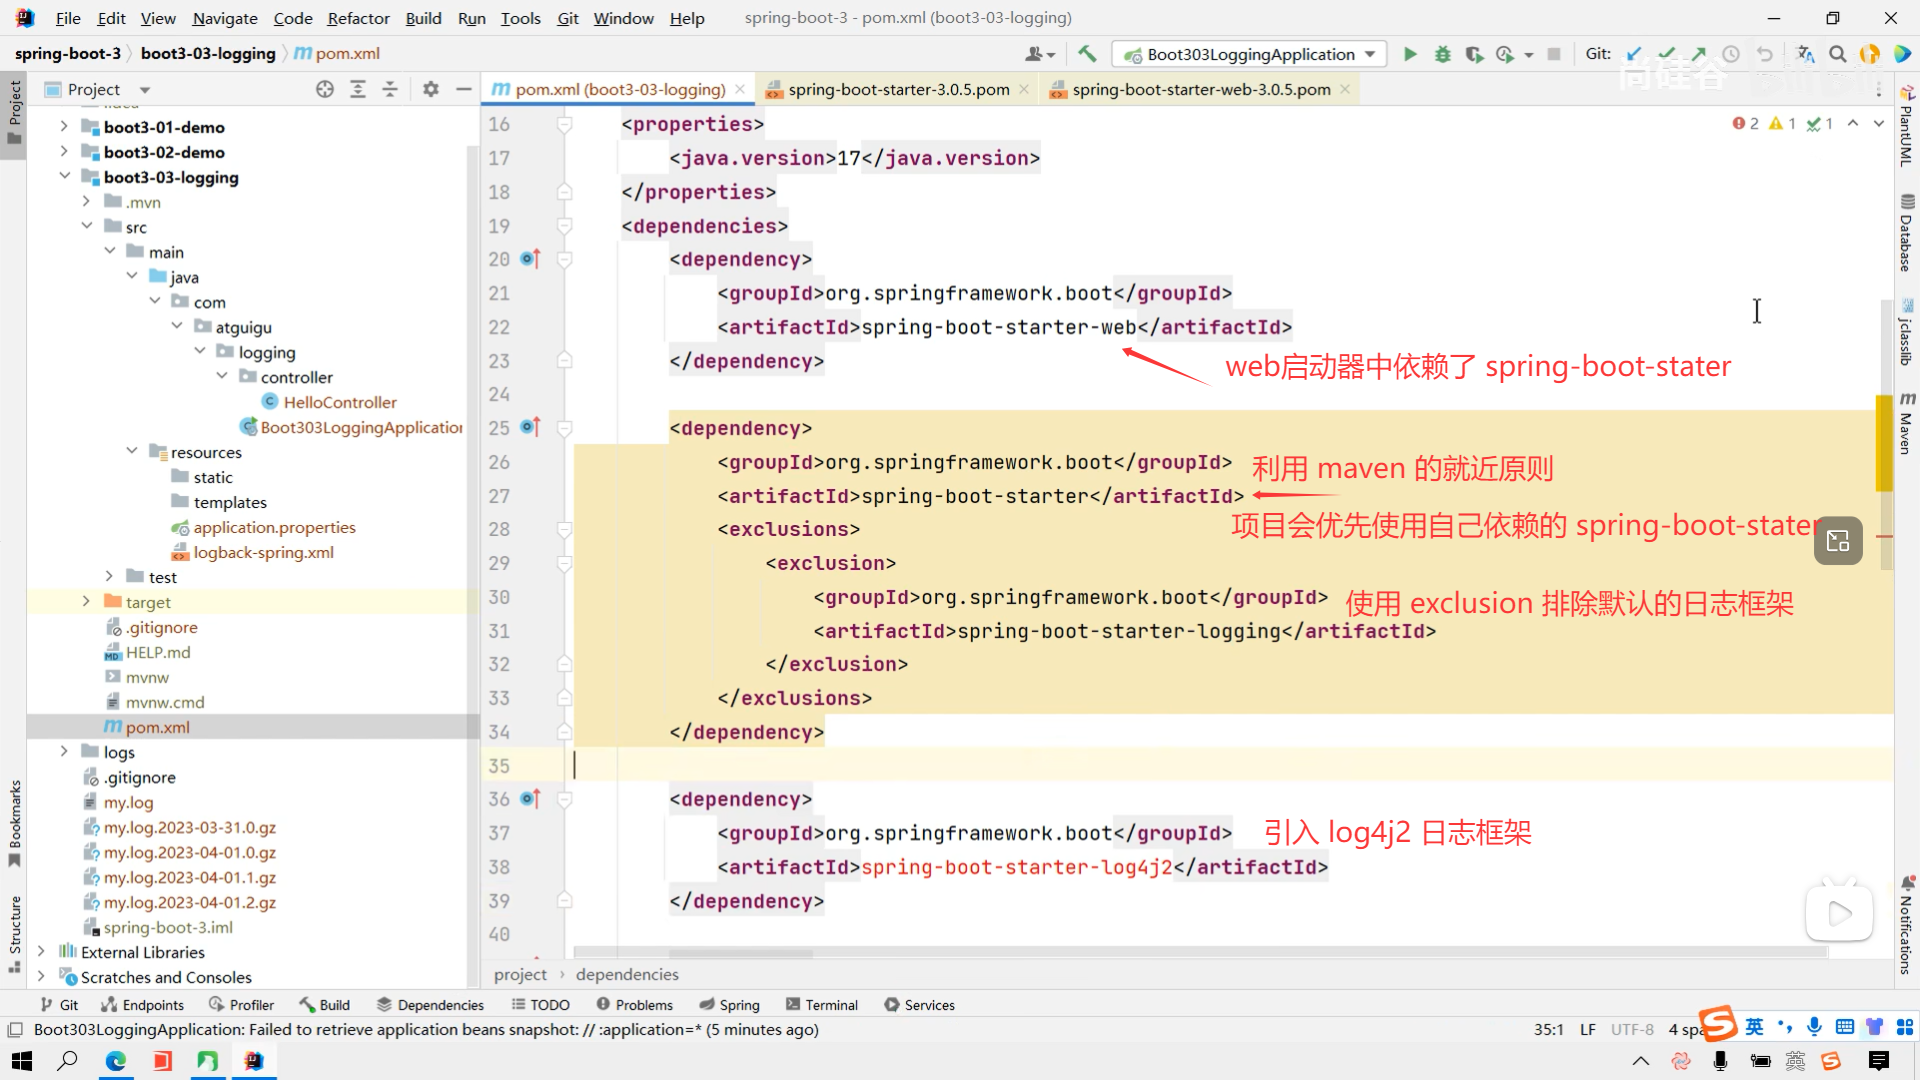Open Git update project (blue arrow) icon
Image resolution: width=1920 pixels, height=1080 pixels.
pos(1634,54)
